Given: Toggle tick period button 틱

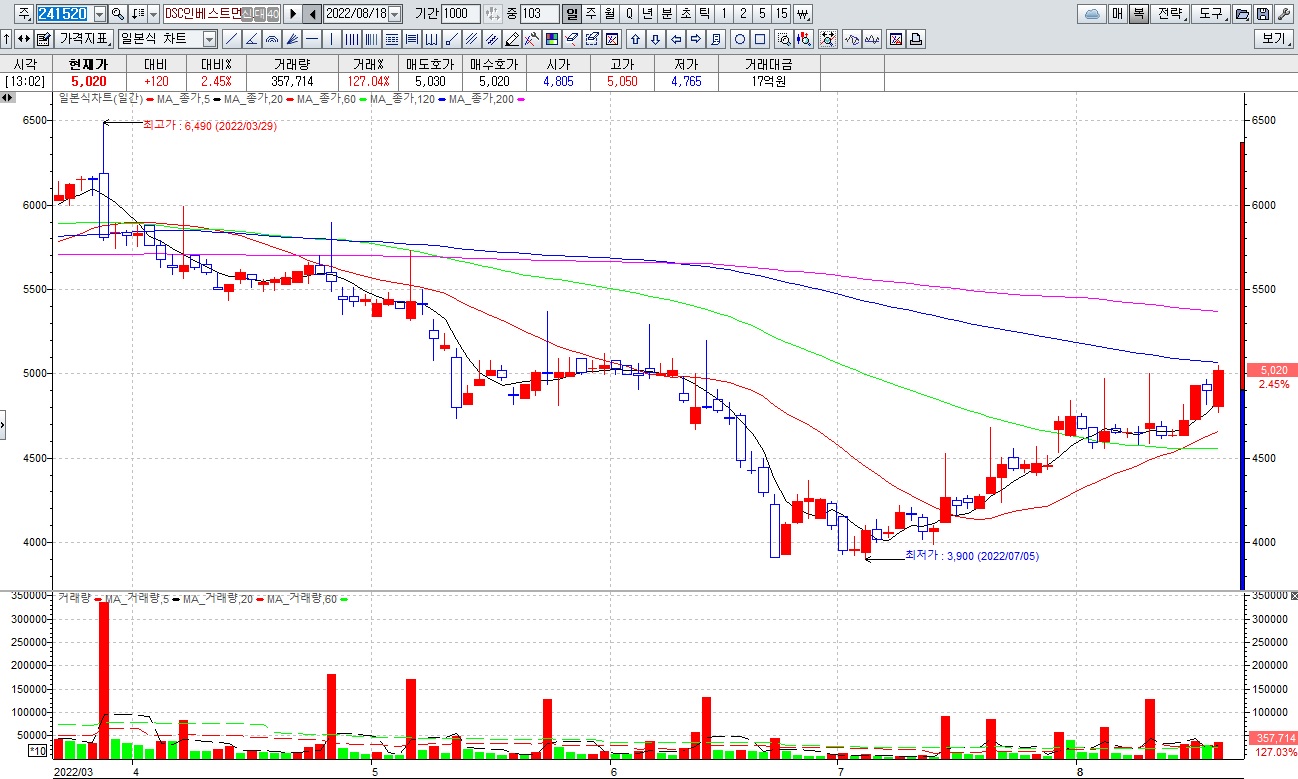Looking at the screenshot, I should coord(705,14).
